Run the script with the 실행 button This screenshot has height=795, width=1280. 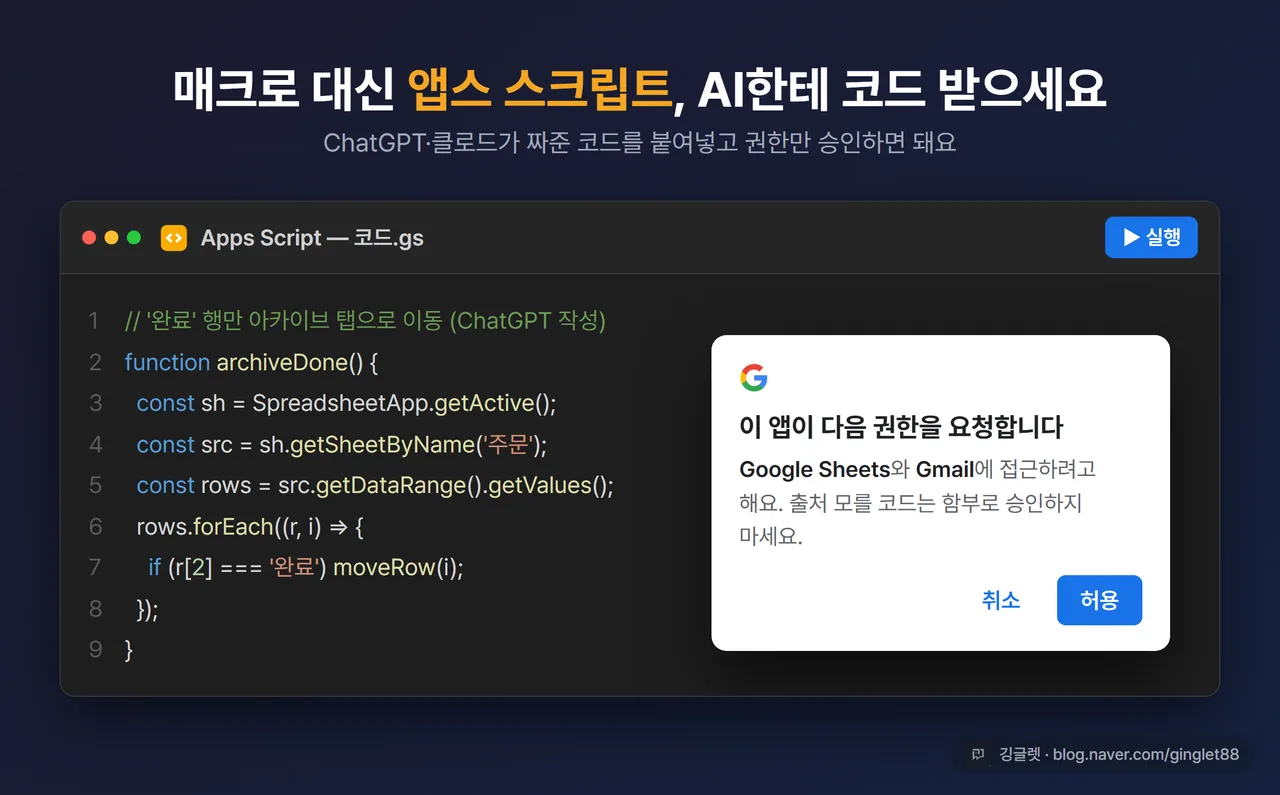pos(1151,238)
